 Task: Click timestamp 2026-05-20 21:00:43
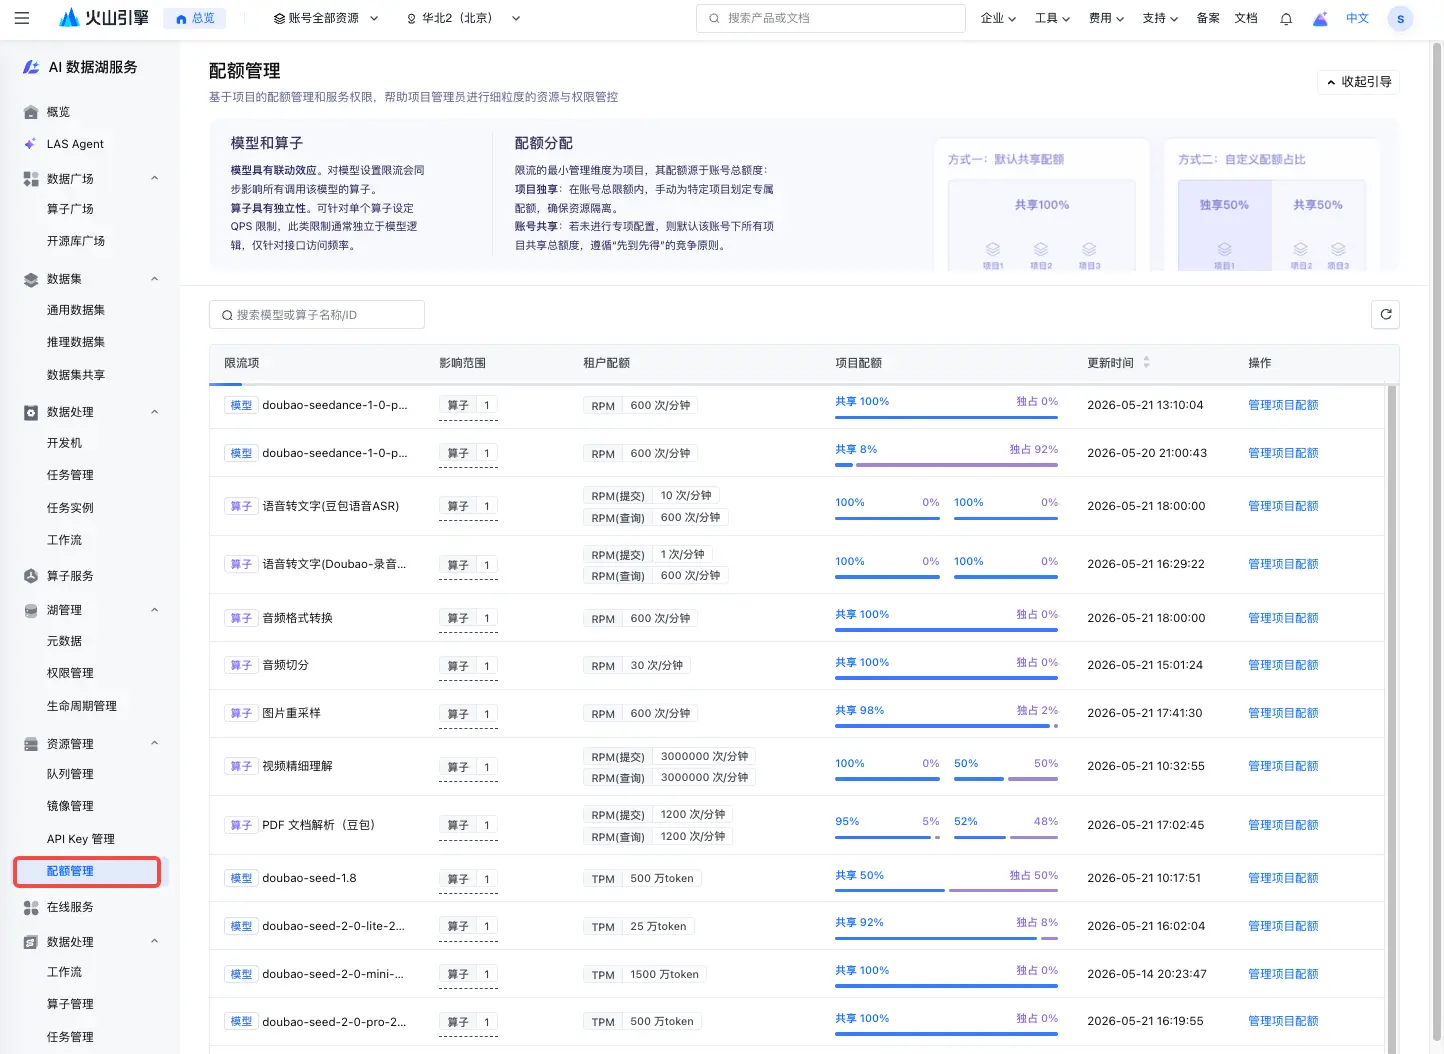pos(1147,453)
